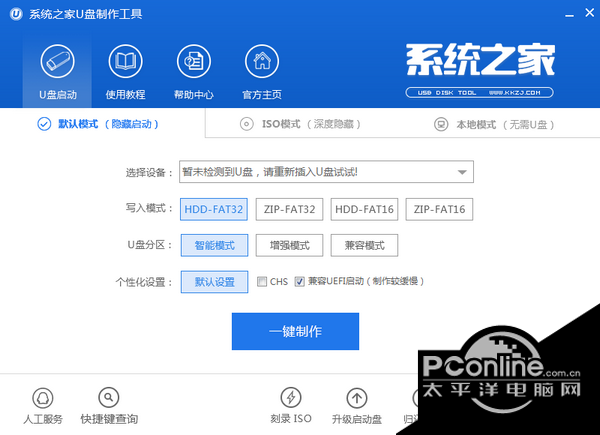The height and width of the screenshot is (435, 600).
Task: Open the 快捷键查询 search icon
Action: pos(109,398)
